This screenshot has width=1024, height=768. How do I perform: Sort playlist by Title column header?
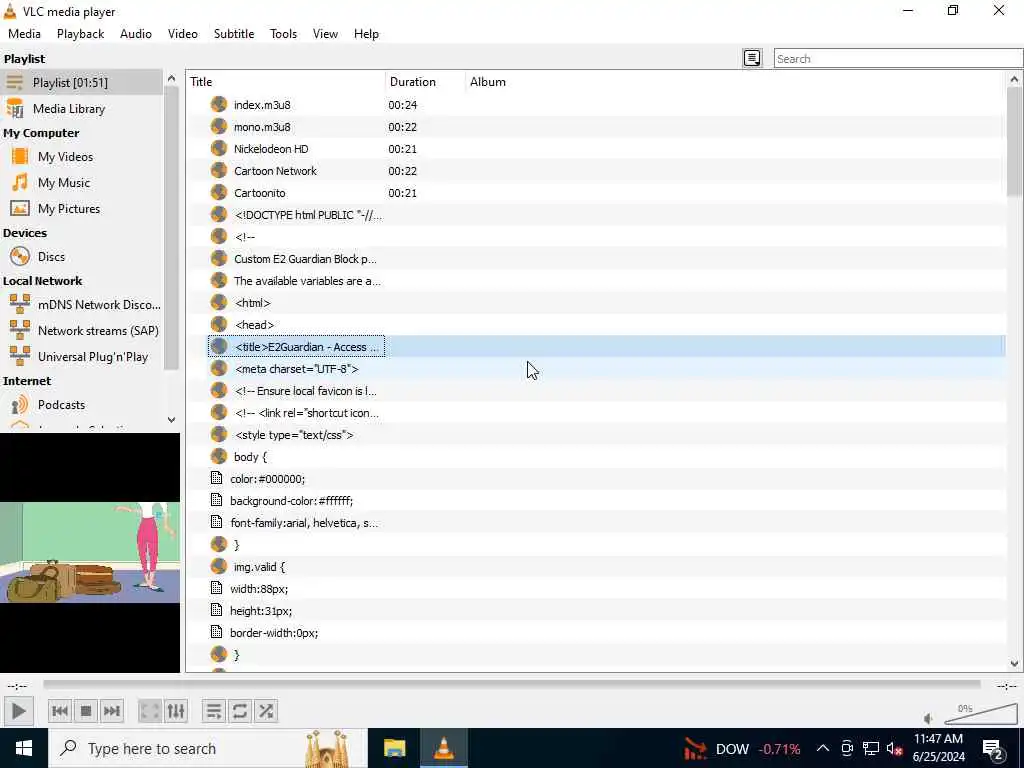click(286, 82)
